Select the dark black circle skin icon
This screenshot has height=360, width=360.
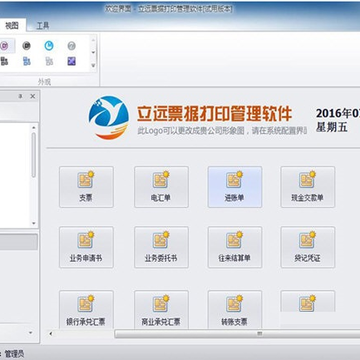27,46
